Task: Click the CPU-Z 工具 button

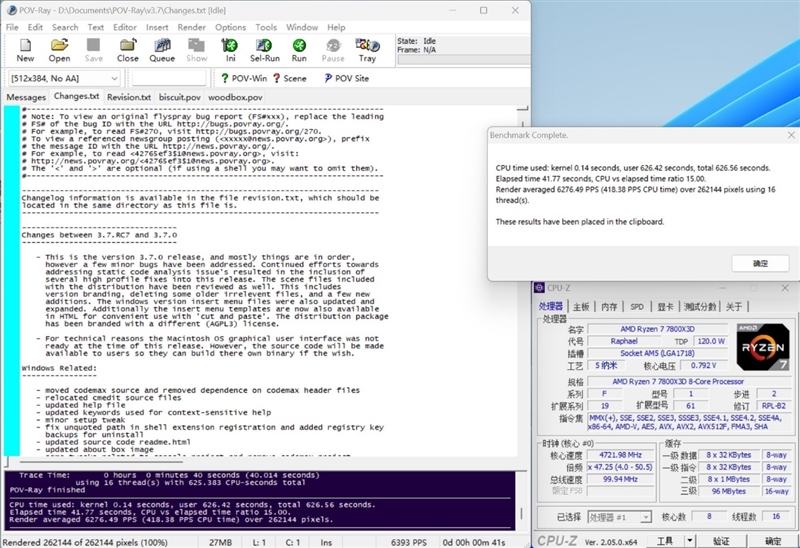Action: (x=665, y=541)
